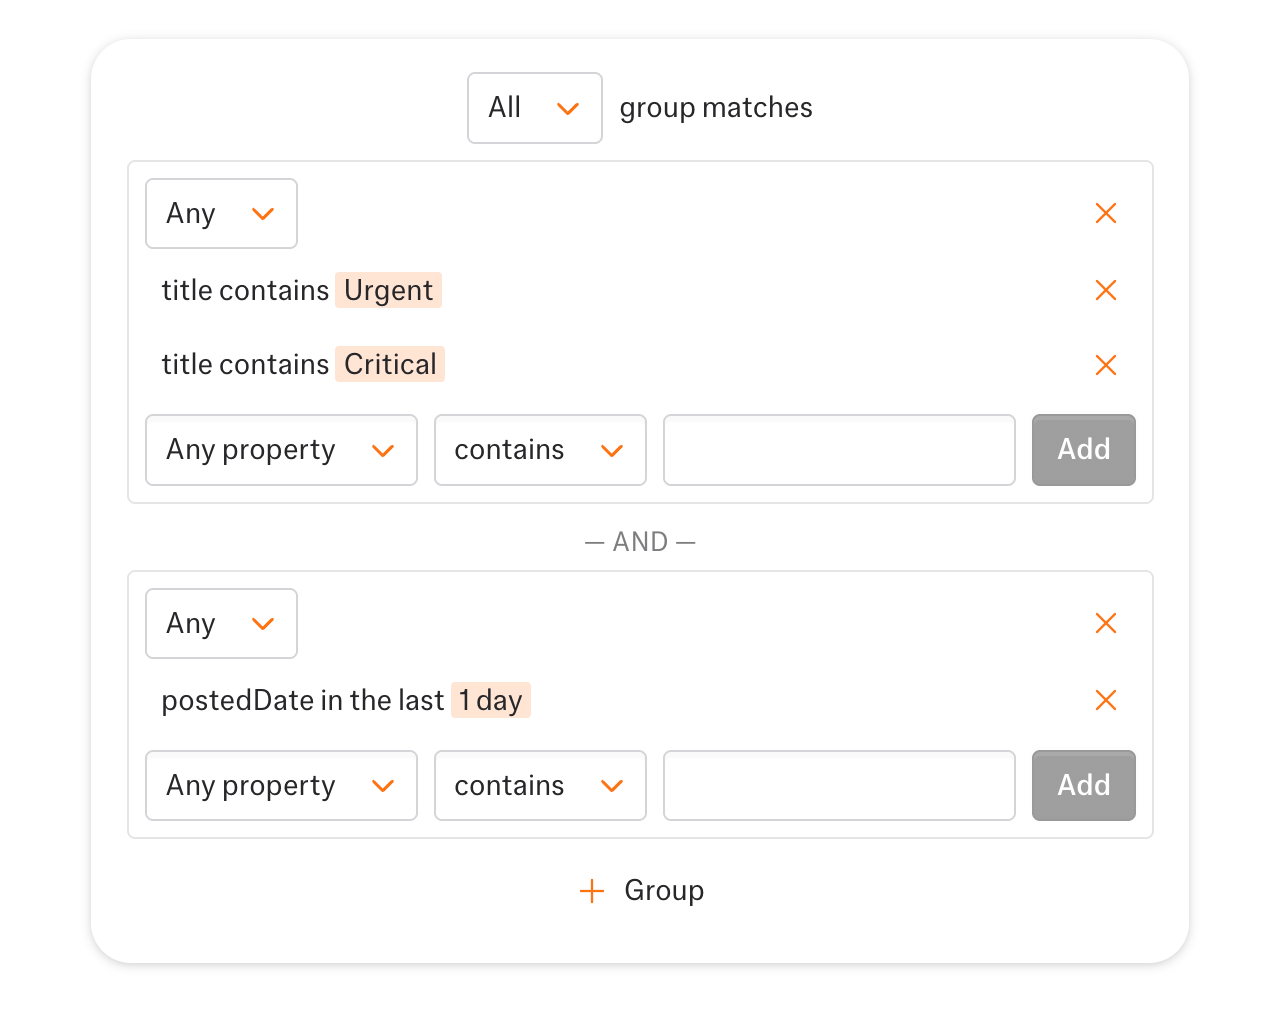
Task: Open the first group's 'Any' dropdown
Action: point(221,214)
